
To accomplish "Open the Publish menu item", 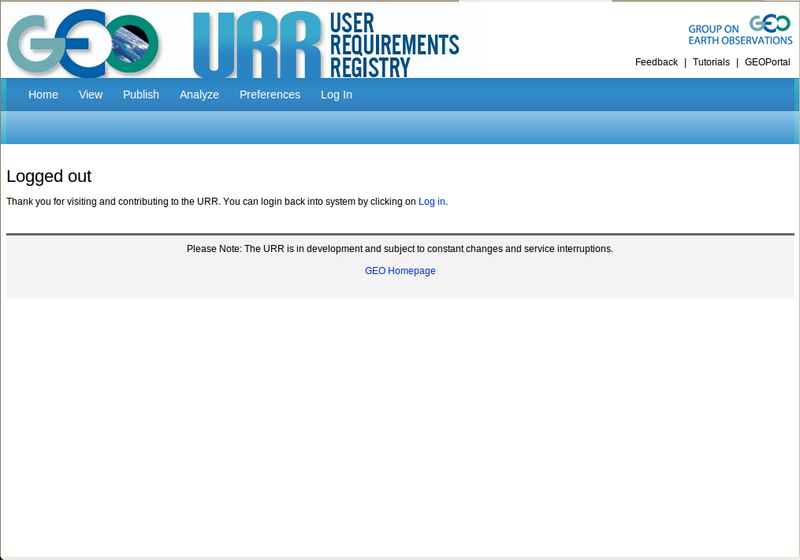I will pos(141,95).
